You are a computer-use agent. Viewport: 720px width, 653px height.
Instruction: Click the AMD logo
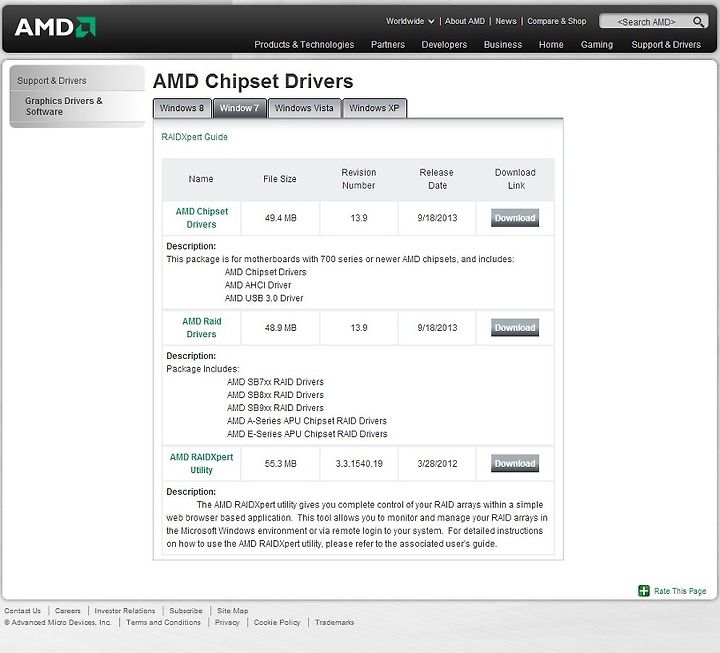pos(55,27)
